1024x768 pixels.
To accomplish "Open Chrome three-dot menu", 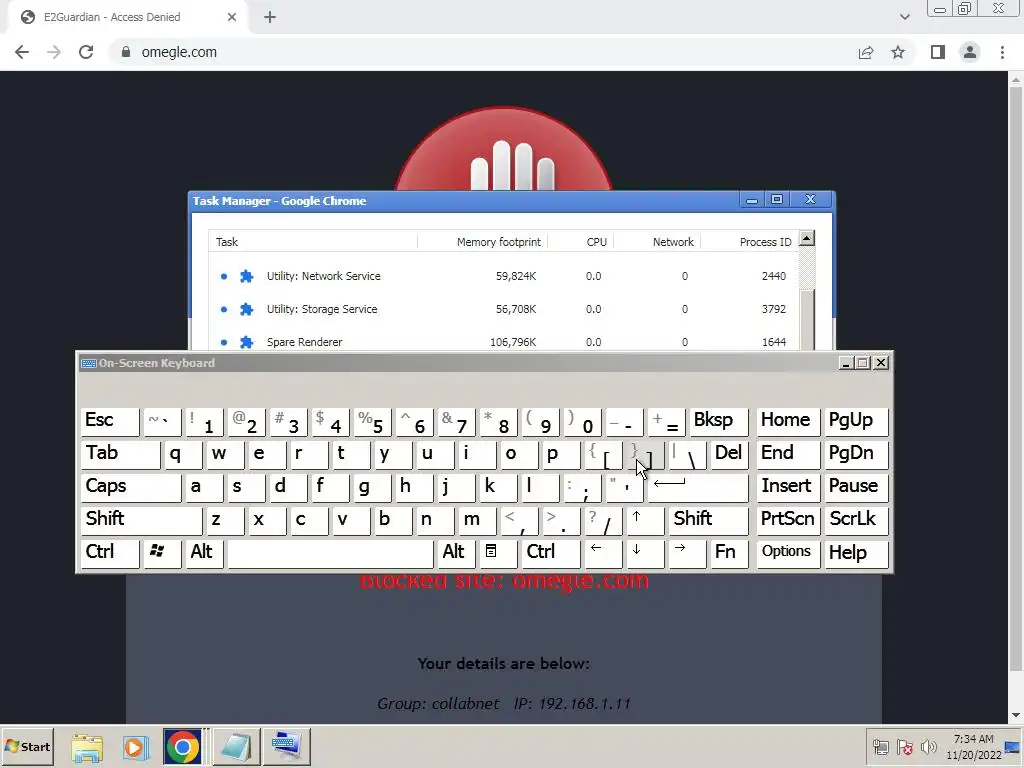I will coord(1002,52).
